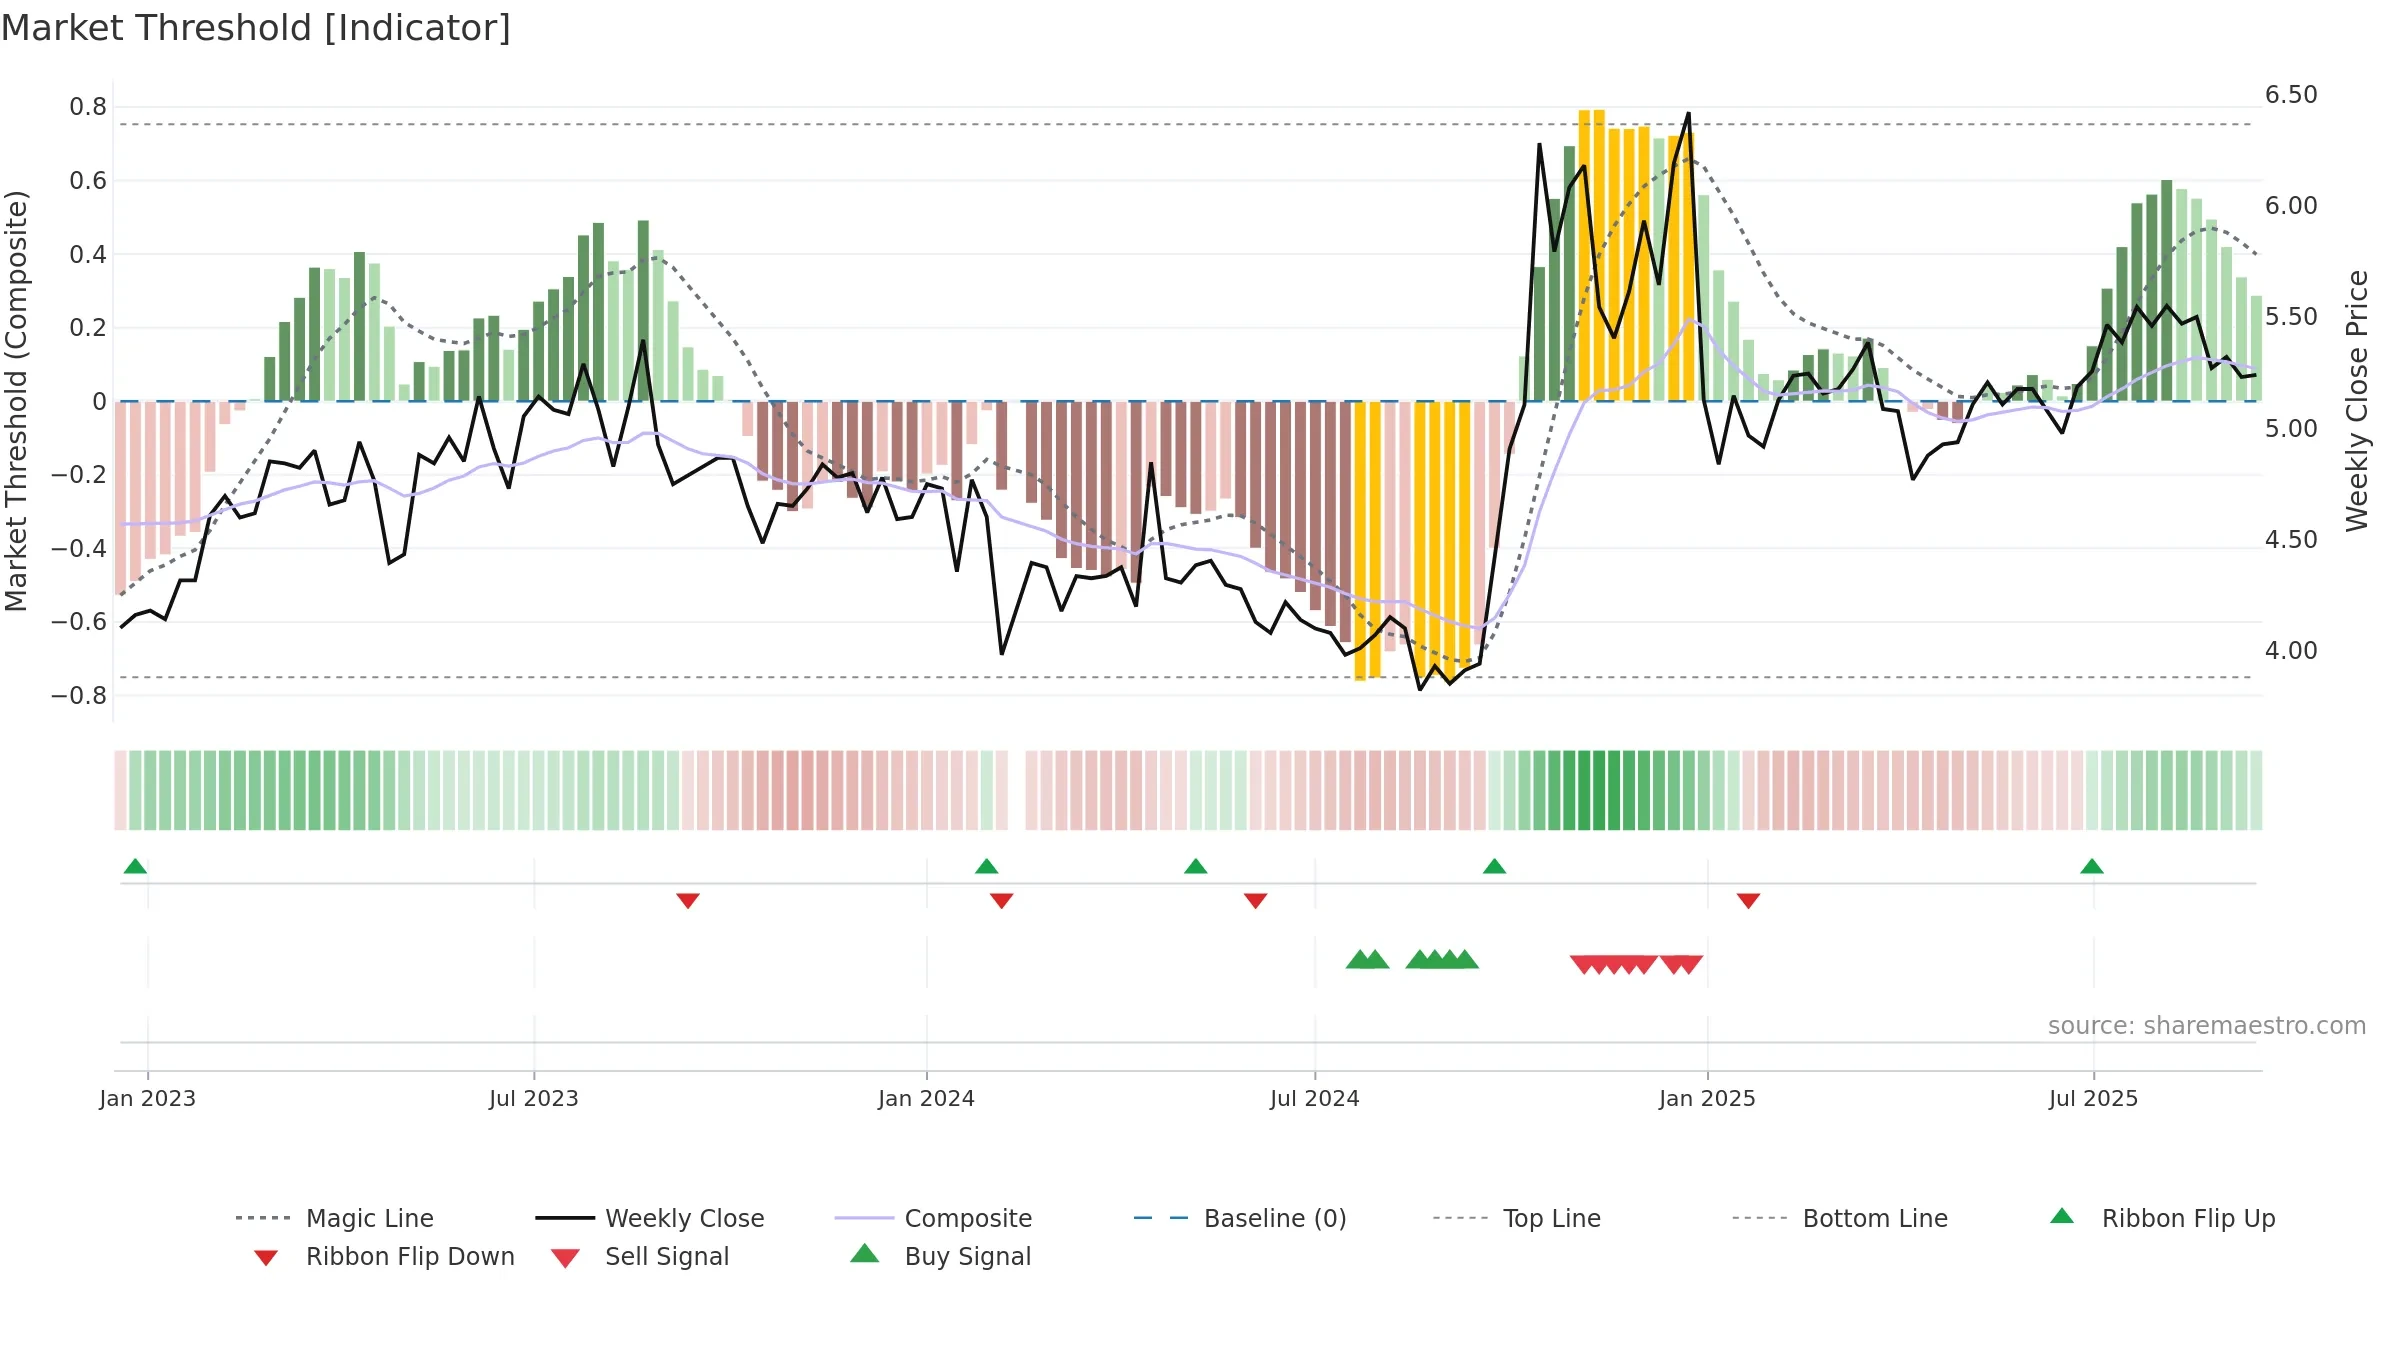This screenshot has width=2400, height=1350.
Task: Click the Market Threshold (Composite) axis title
Action: [16, 400]
